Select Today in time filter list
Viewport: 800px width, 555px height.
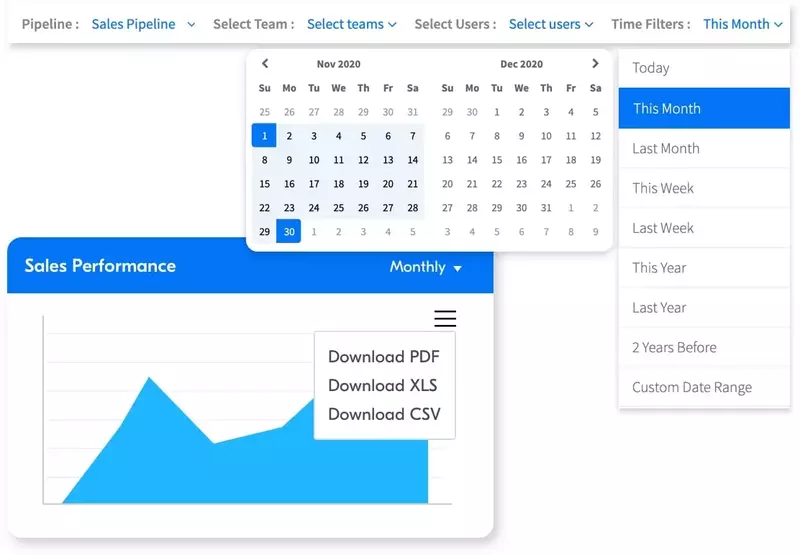click(x=704, y=68)
